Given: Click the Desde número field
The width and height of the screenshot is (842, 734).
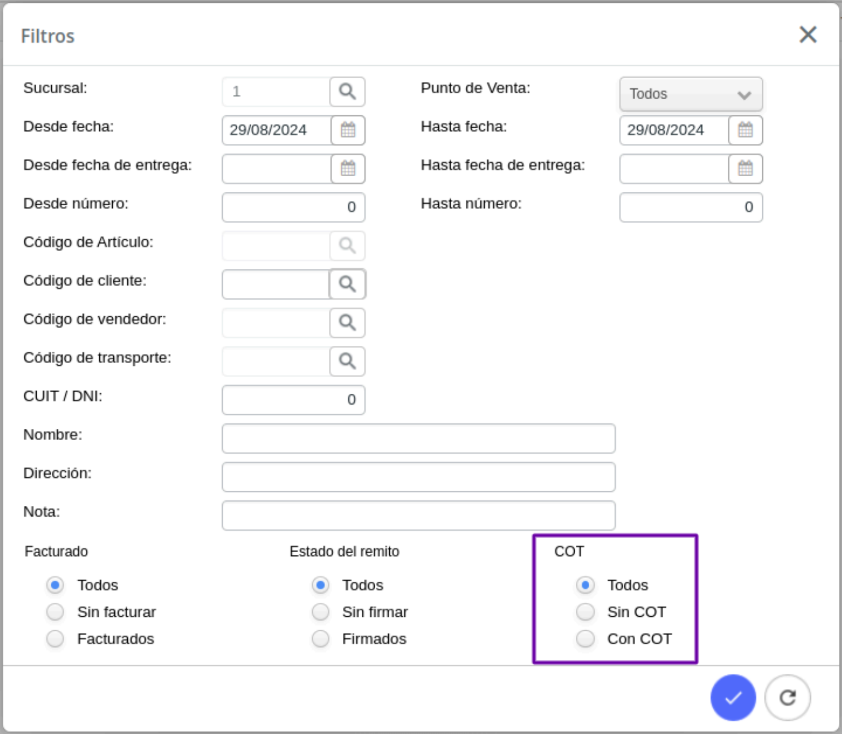Looking at the screenshot, I should (293, 207).
